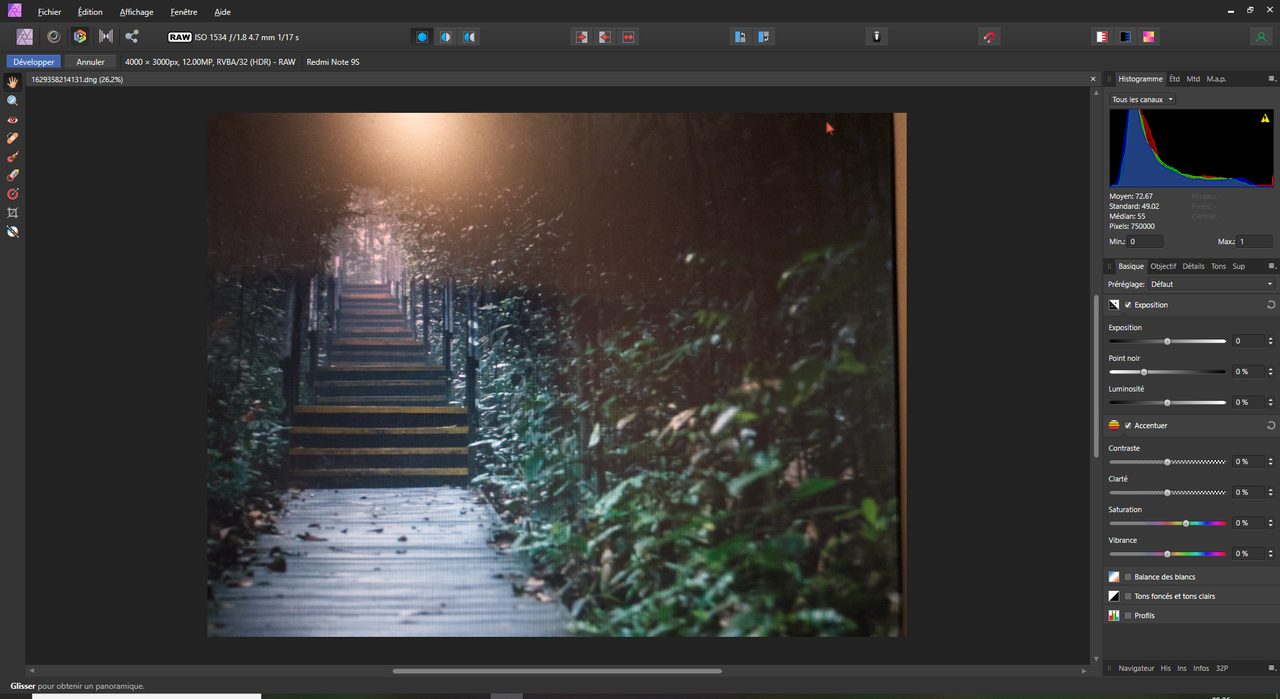
Task: Open the Tous les canaux dropdown
Action: coord(1142,100)
